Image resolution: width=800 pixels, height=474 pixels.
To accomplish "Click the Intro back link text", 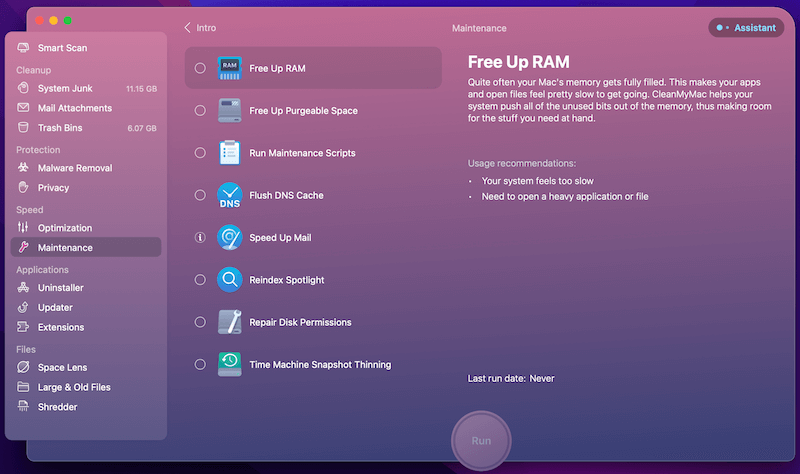I will point(206,28).
